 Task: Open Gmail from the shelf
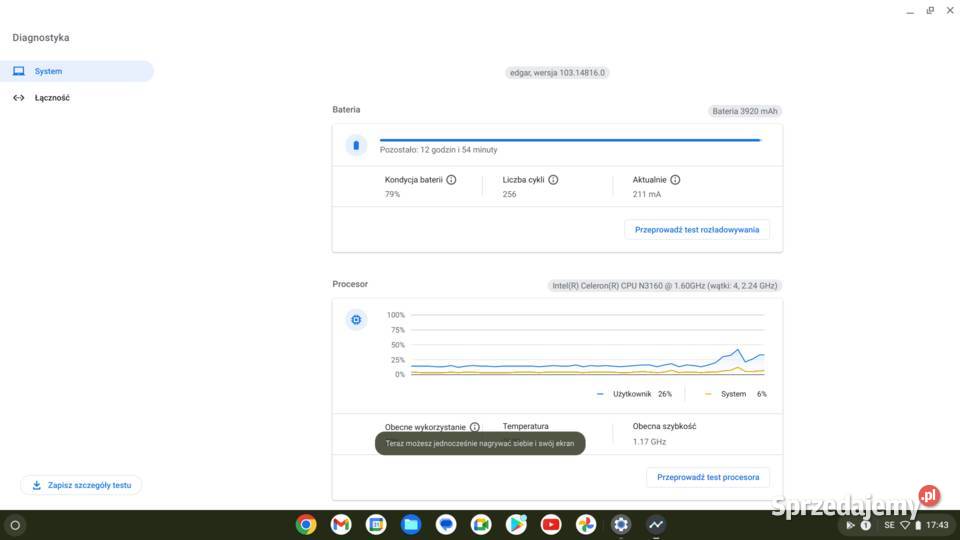341,525
